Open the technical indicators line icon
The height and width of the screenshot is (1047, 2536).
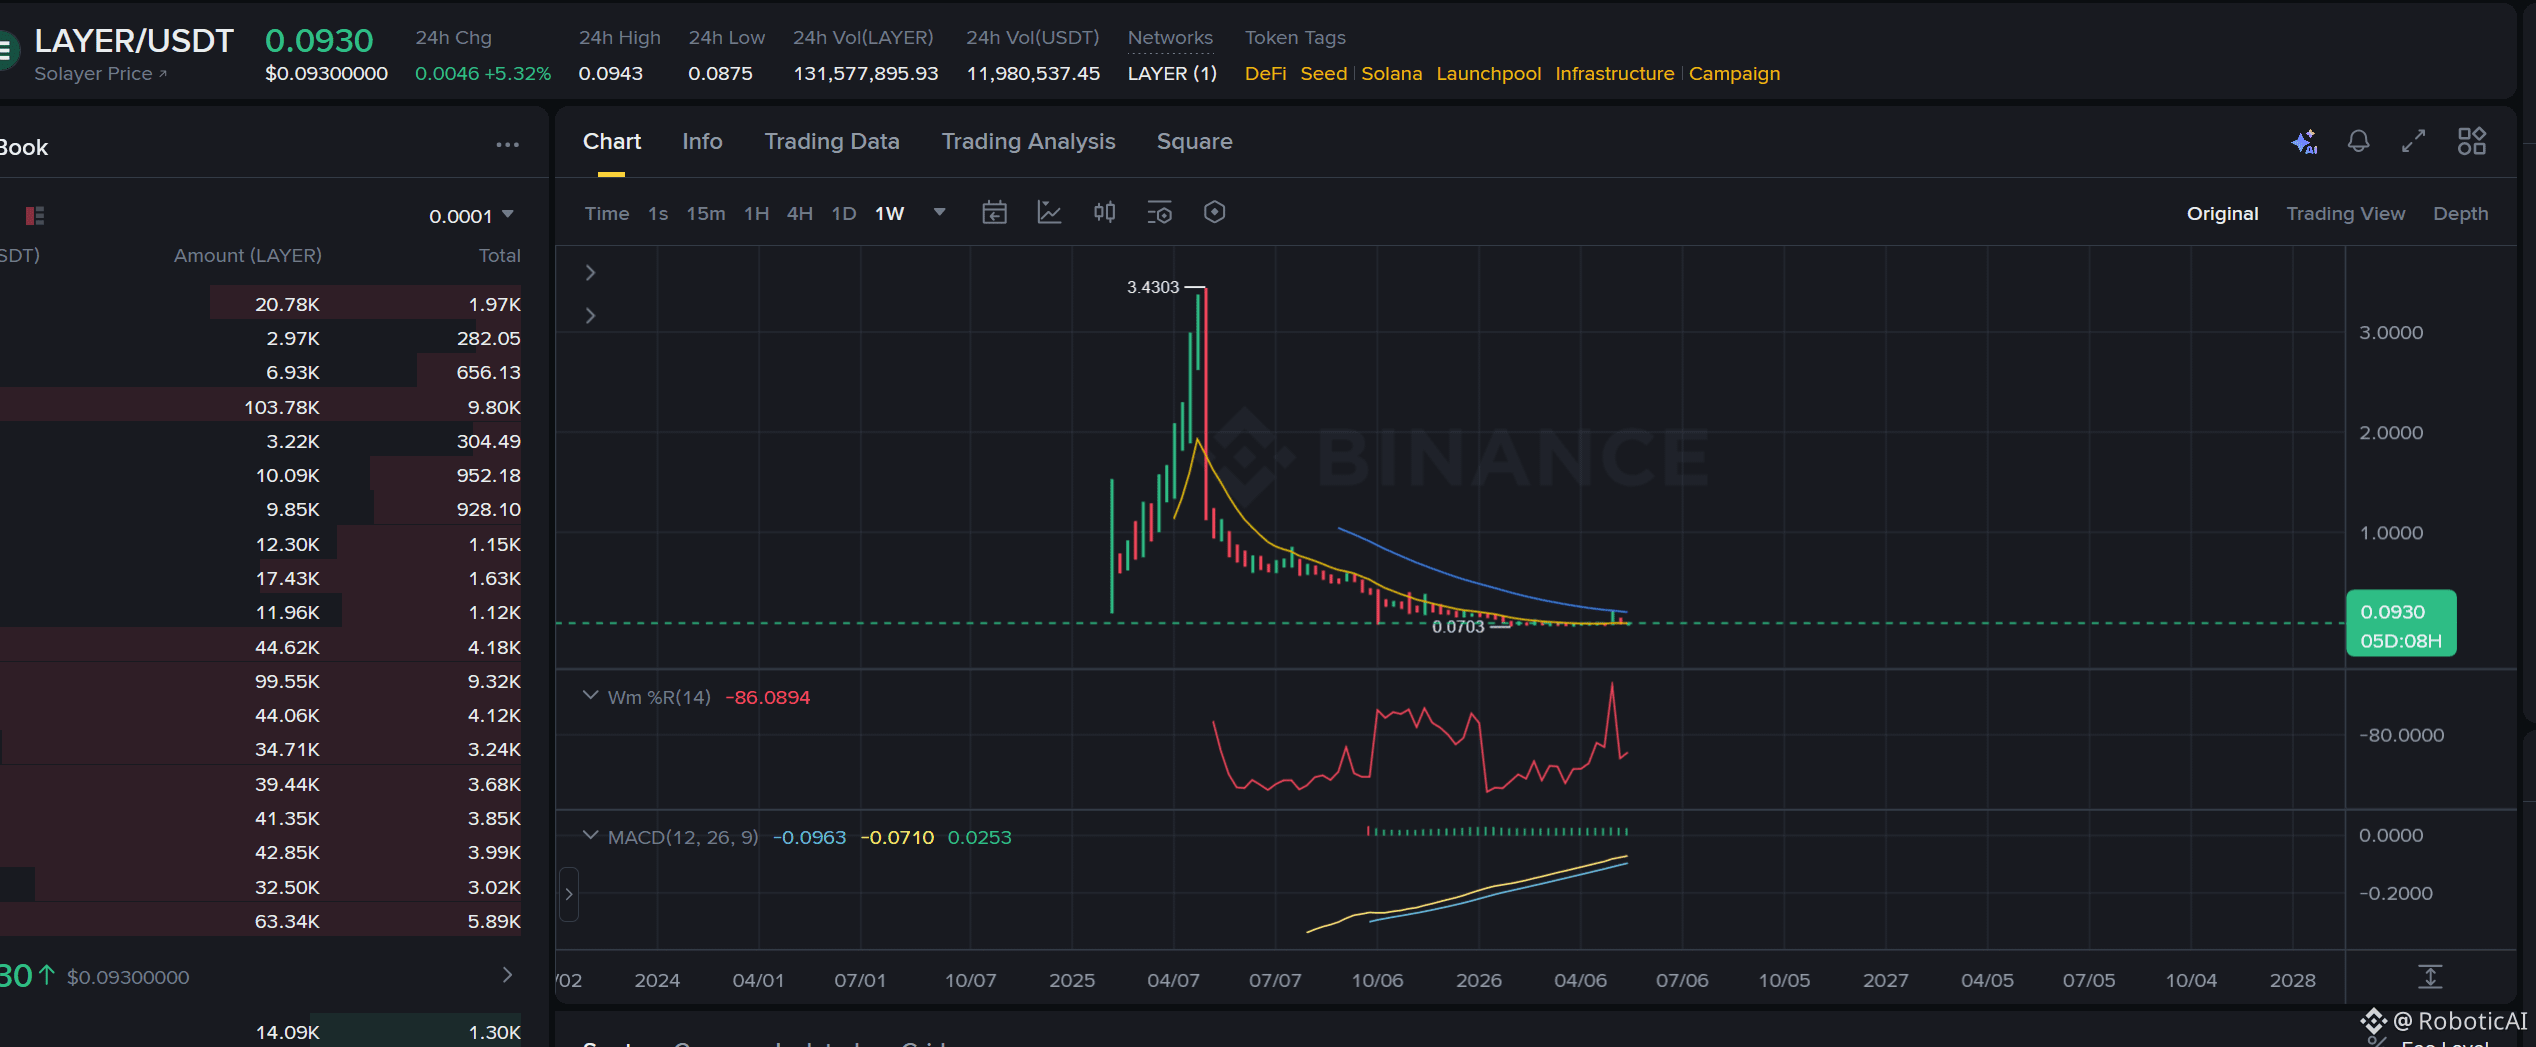pyautogui.click(x=1049, y=212)
